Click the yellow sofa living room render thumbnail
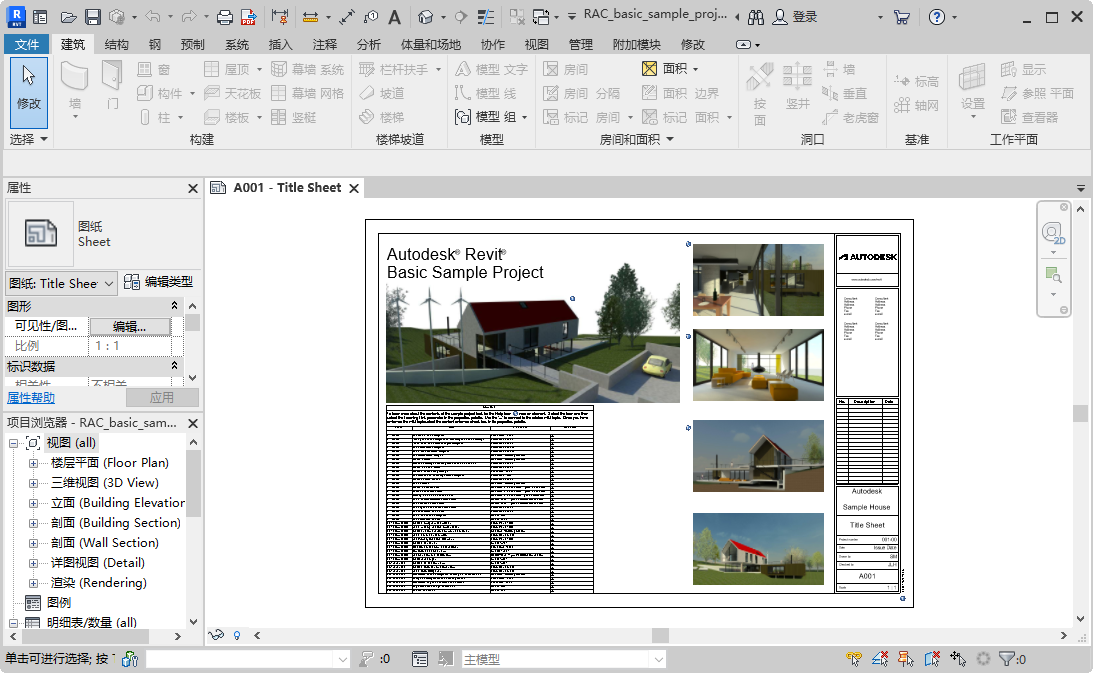 coord(758,365)
